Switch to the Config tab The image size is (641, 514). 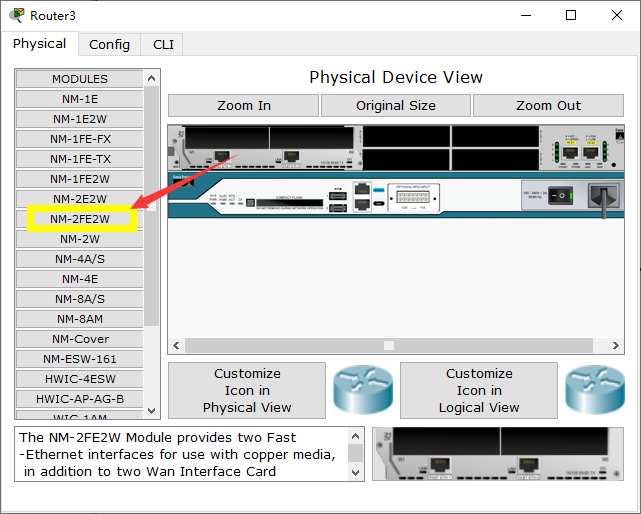coord(109,44)
